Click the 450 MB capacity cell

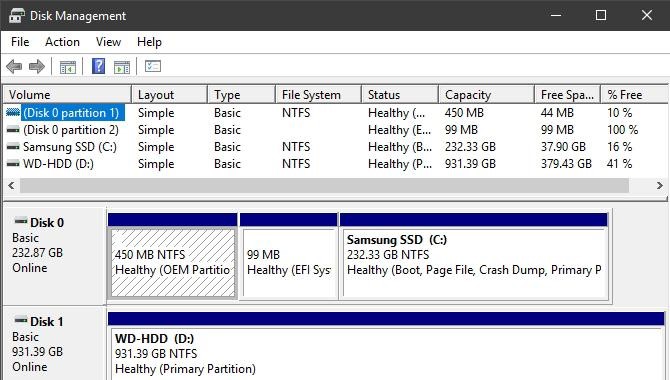tap(464, 113)
